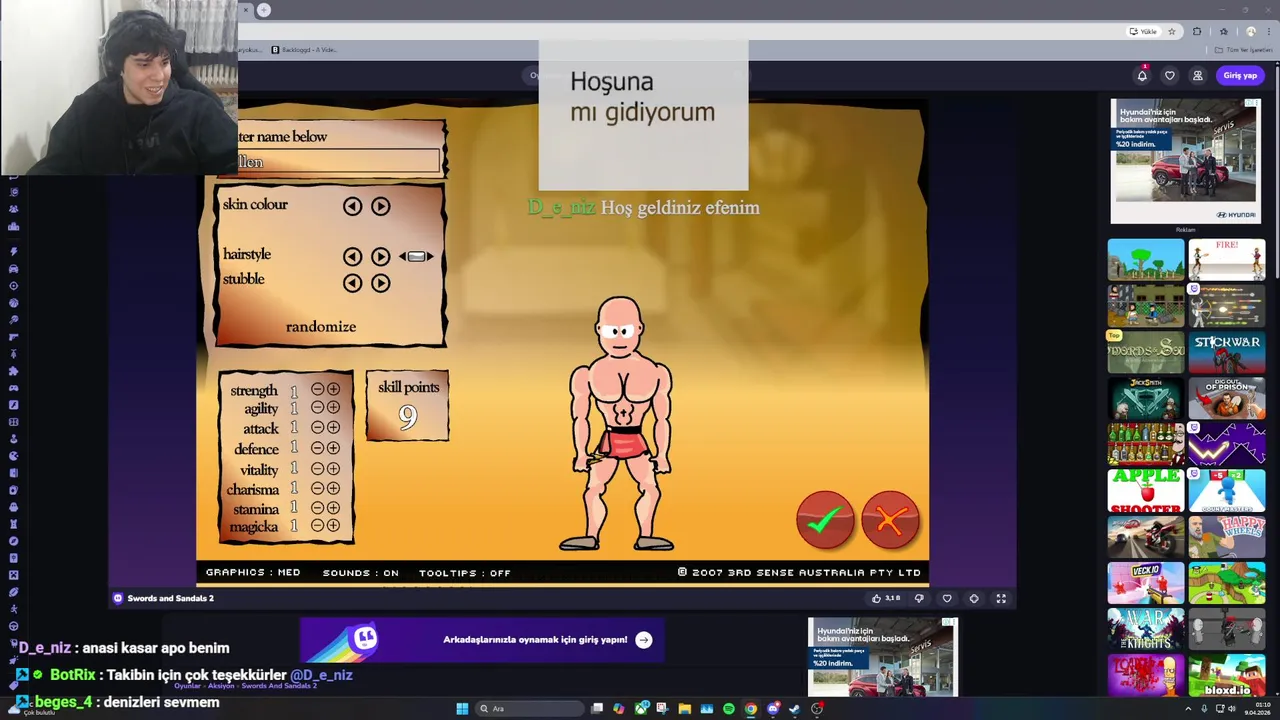Enter fullscreen mode for the game
Screen dimensions: 1280x720
[x=1001, y=598]
